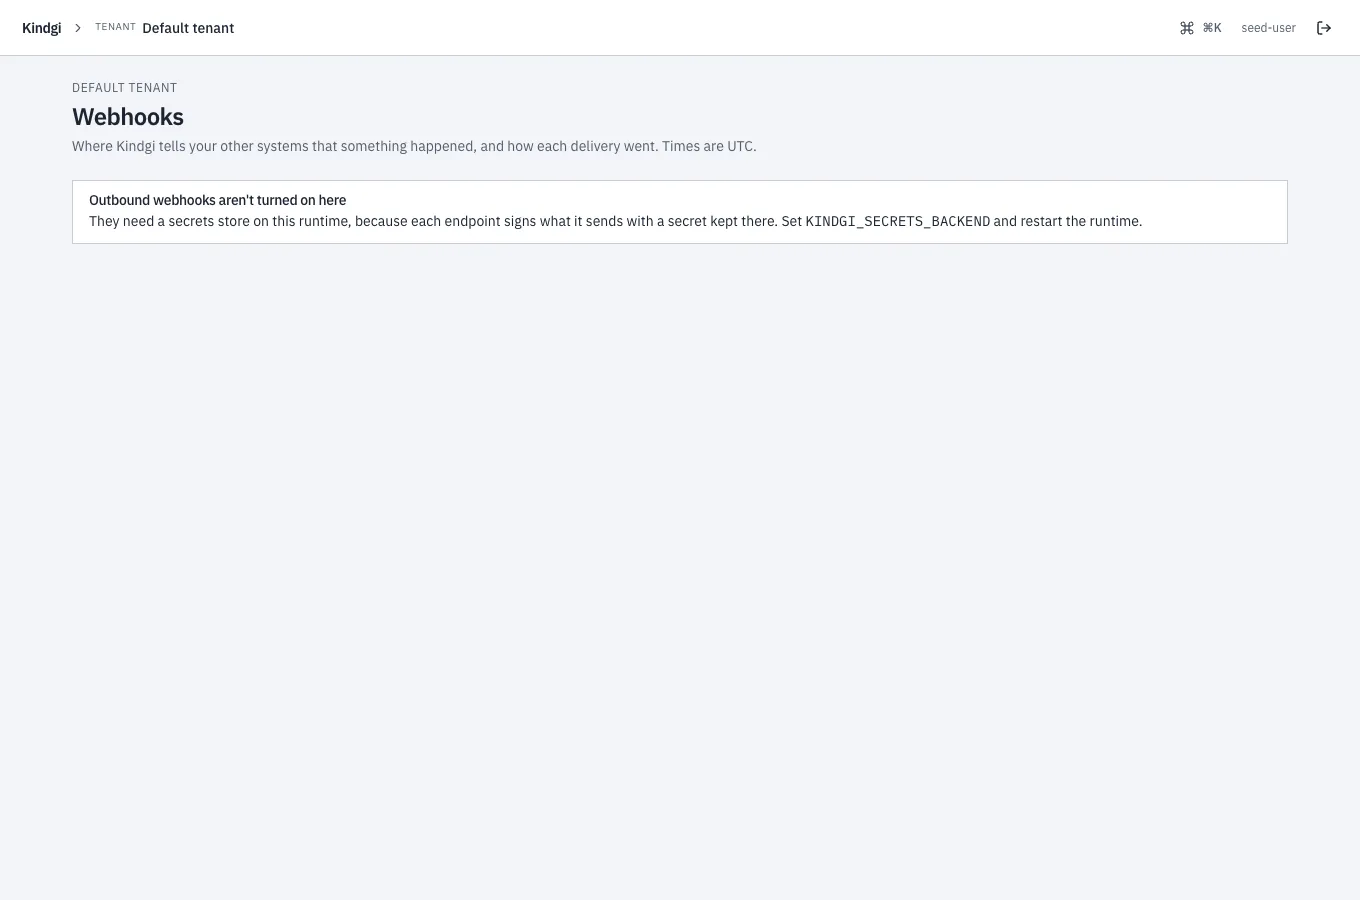Viewport: 1360px width, 900px height.
Task: Click the KINDGI_SECRETS_BACKEND variable name
Action: [898, 222]
